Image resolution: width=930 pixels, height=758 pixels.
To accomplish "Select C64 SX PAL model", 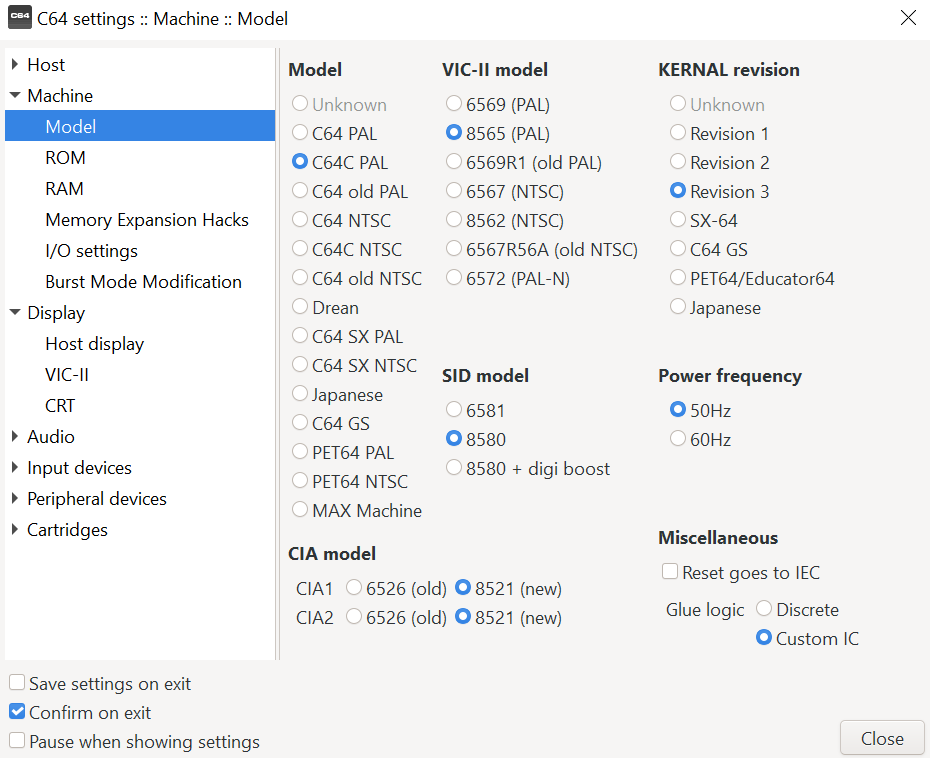I will tap(347, 336).
